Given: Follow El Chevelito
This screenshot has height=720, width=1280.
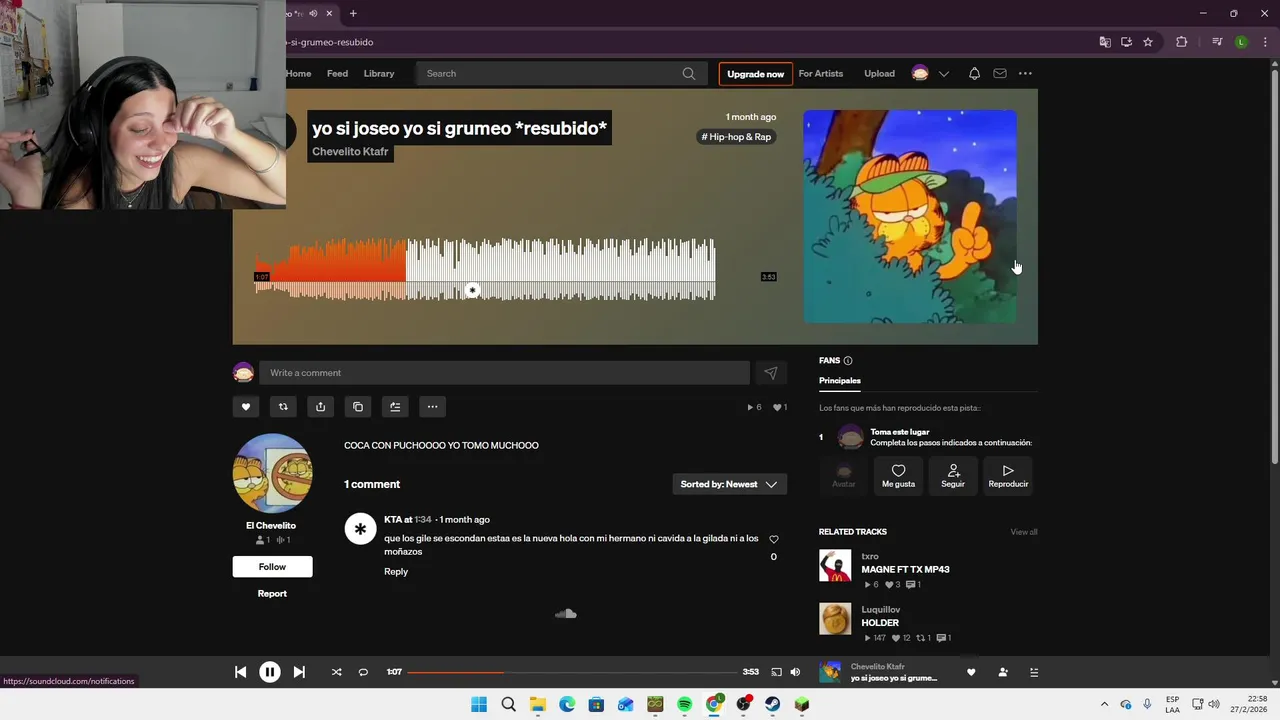Looking at the screenshot, I should [272, 567].
